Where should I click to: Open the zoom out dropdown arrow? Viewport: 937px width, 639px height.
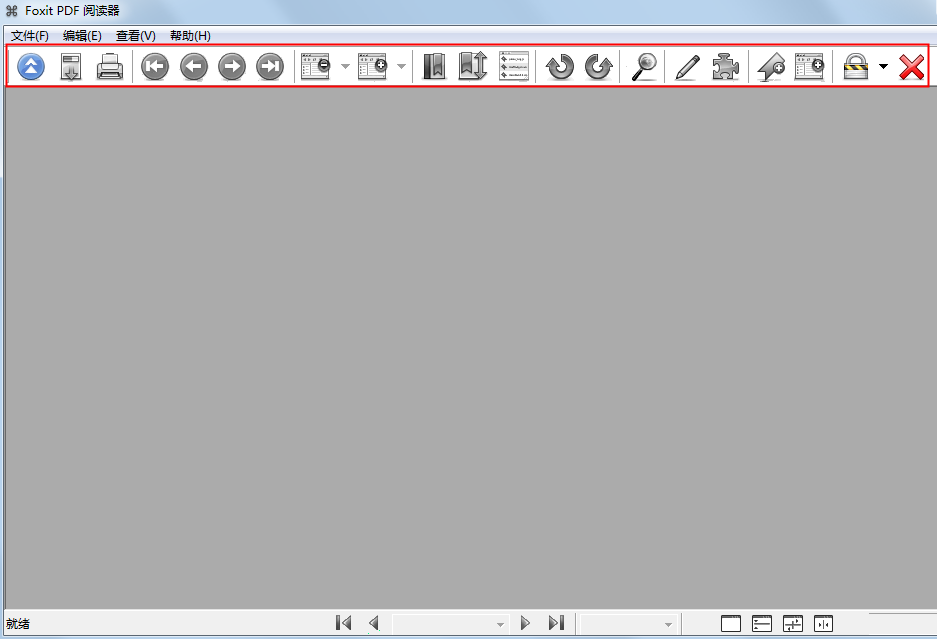click(345, 66)
